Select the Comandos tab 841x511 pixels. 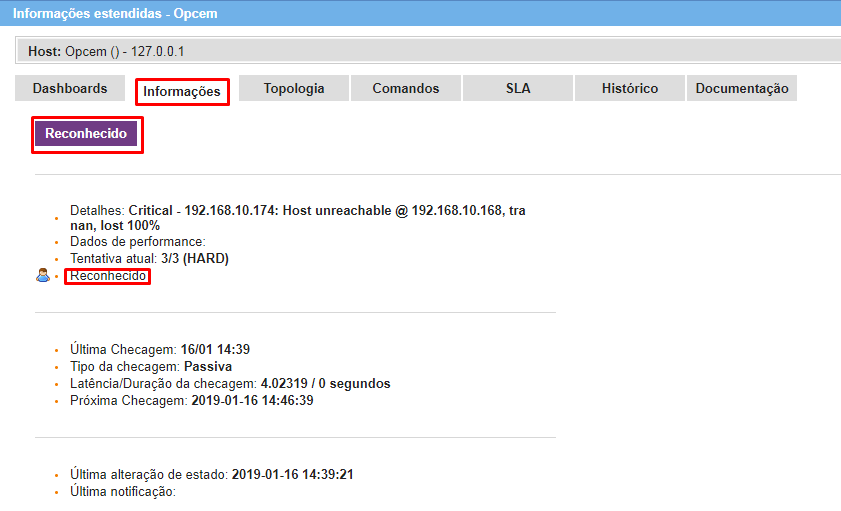point(406,89)
